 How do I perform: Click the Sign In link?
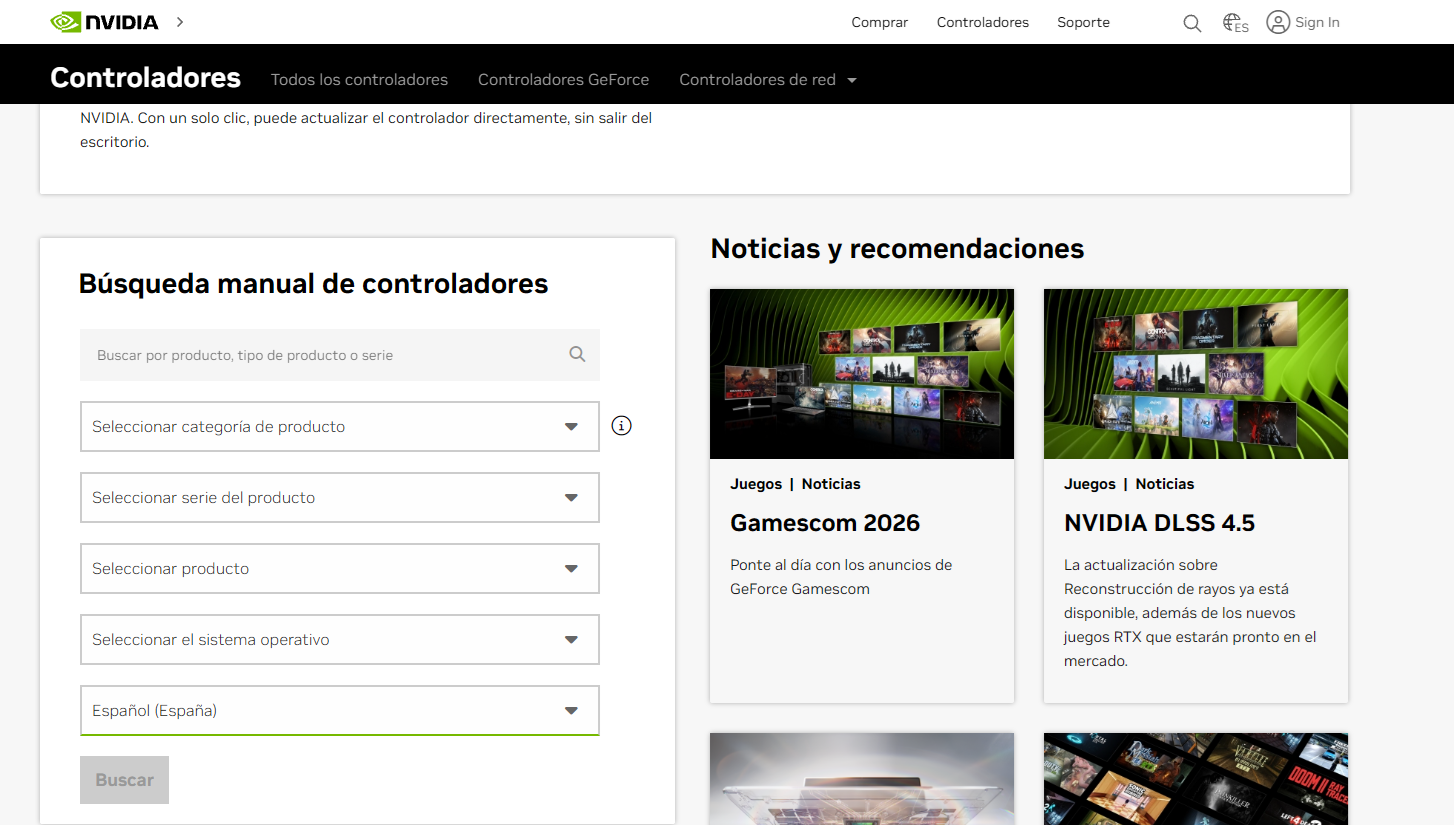(1317, 22)
